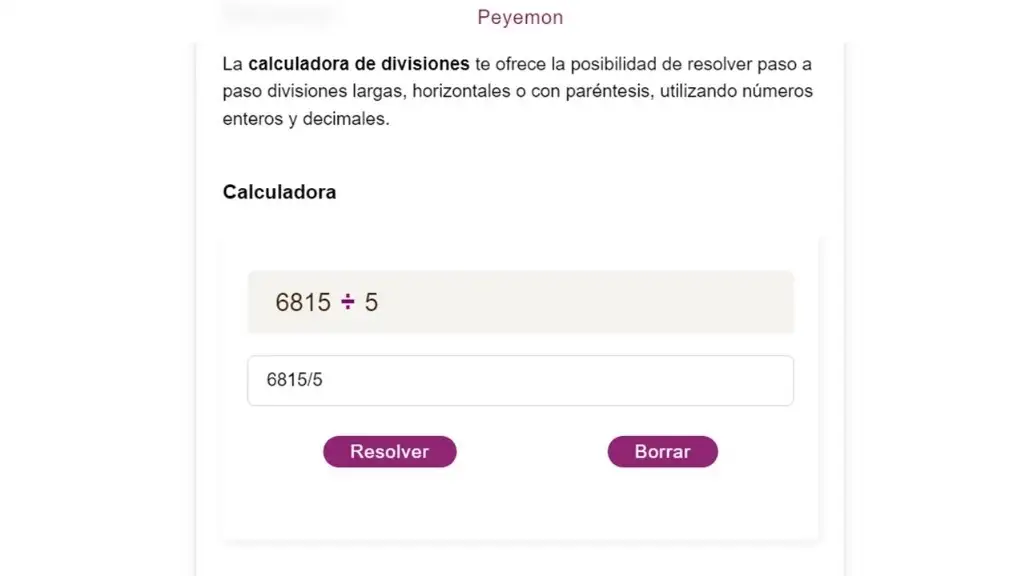Focus the input field containing 6815/5
Image resolution: width=1024 pixels, height=576 pixels.
click(520, 380)
